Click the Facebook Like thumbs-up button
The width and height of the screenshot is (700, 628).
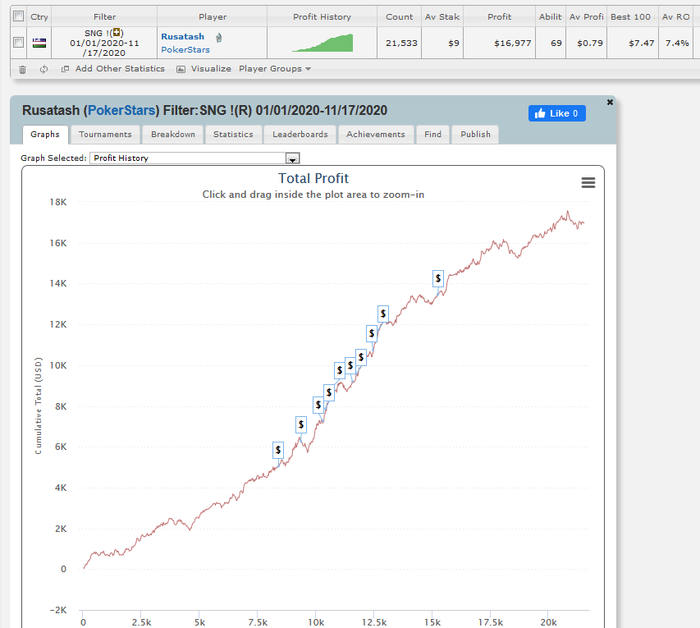pos(557,113)
